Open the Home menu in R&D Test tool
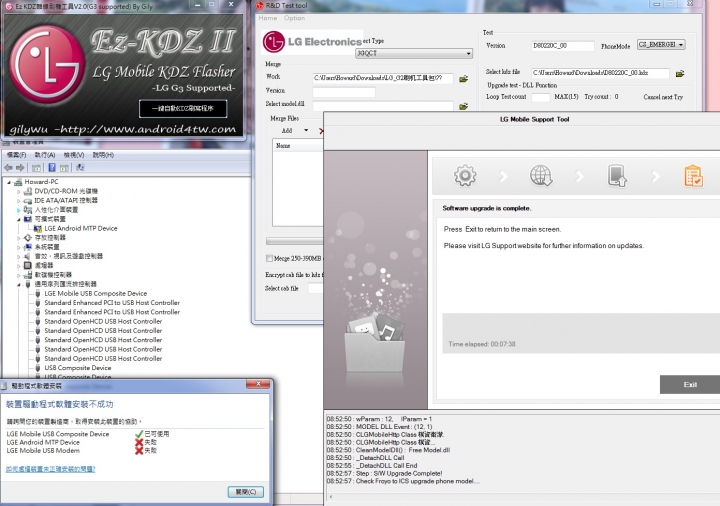Screen dimensions: 720x506 coord(268,18)
